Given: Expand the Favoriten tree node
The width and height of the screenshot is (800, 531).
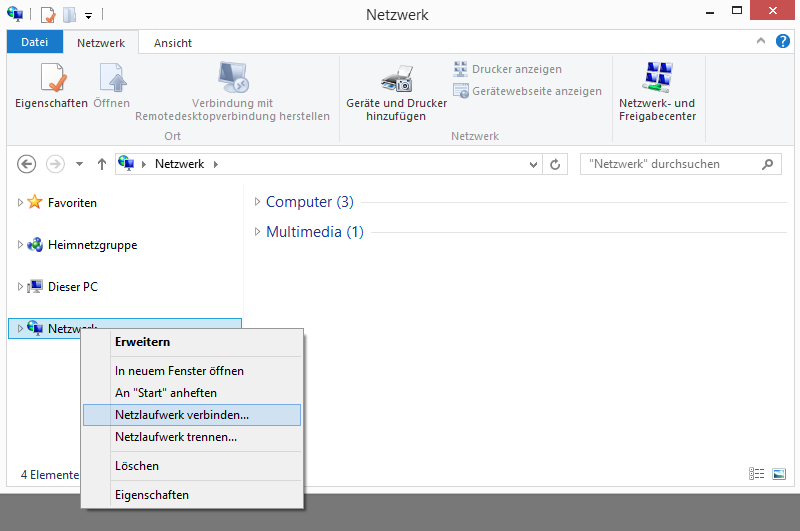Looking at the screenshot, I should click(20, 203).
